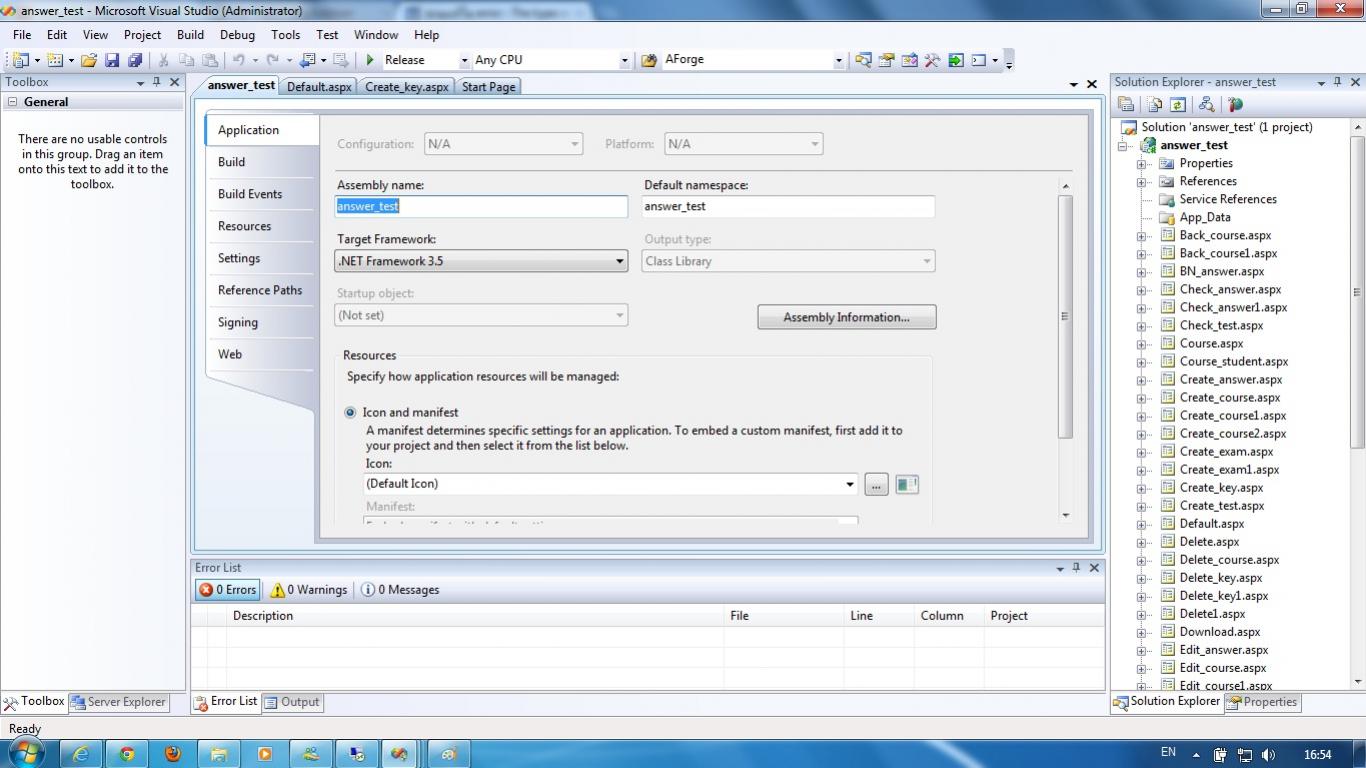Open the Firefox icon in the taskbar
Screen dimensions: 1366x768
point(172,753)
